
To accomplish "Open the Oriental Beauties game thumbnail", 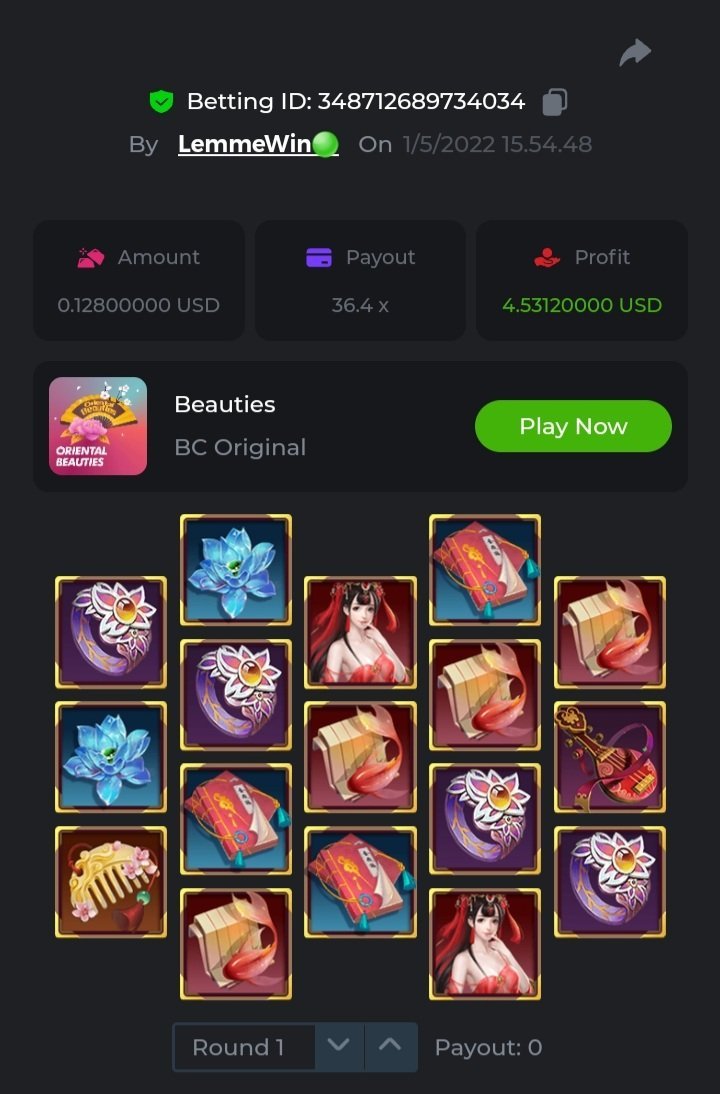I will (x=98, y=426).
